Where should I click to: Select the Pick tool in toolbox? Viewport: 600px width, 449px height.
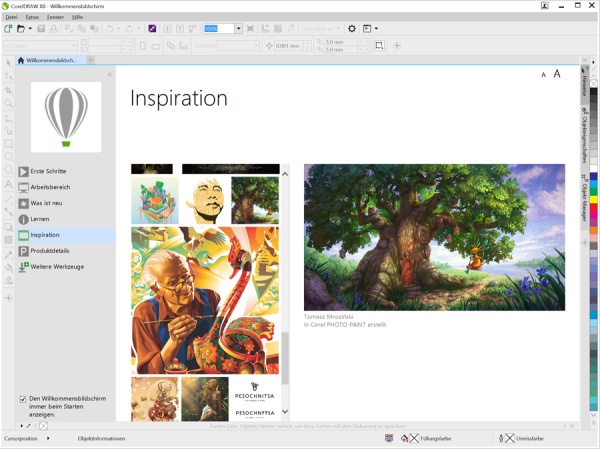8,63
